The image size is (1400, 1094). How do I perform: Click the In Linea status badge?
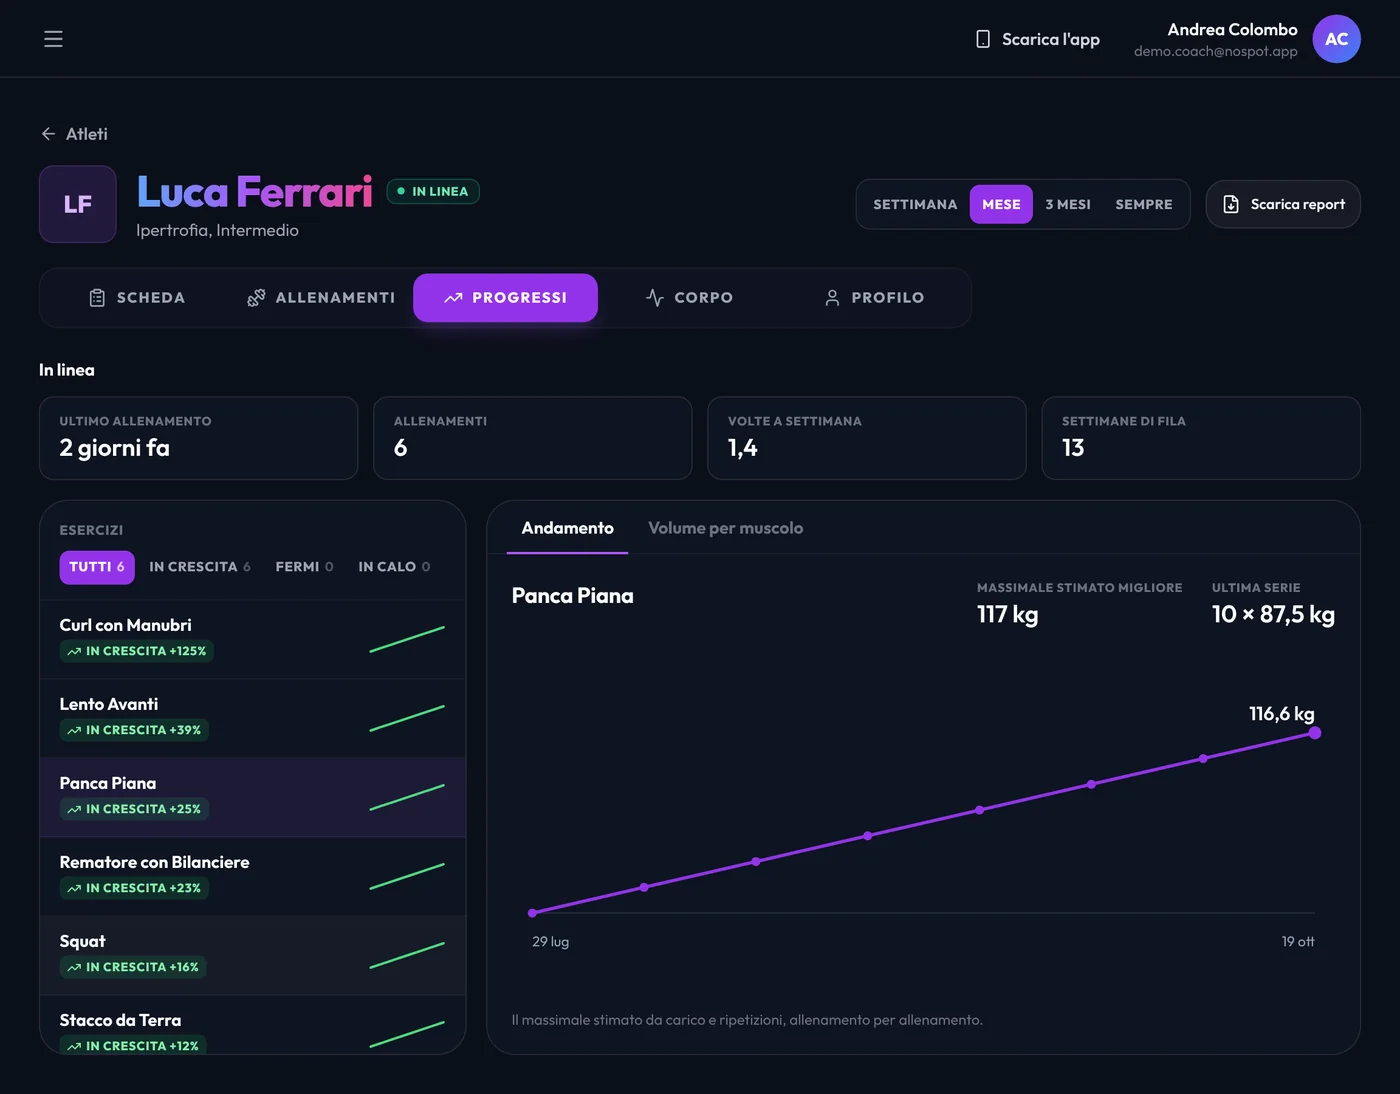pyautogui.click(x=433, y=191)
